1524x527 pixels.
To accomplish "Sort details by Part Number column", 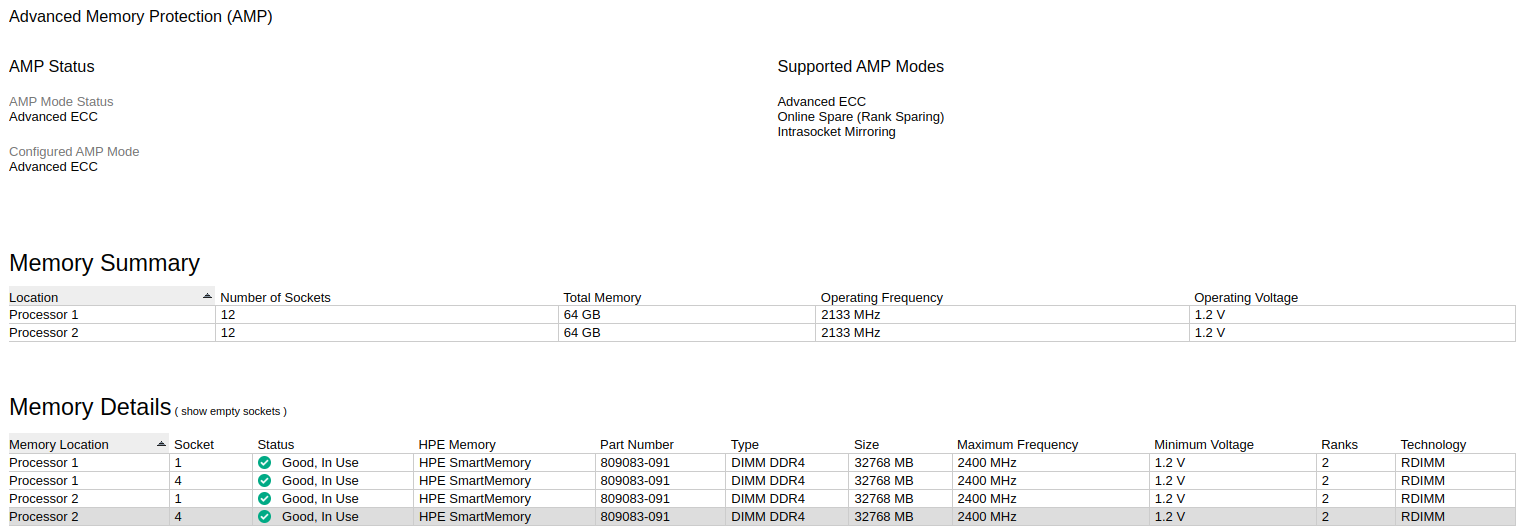I will coord(636,445).
